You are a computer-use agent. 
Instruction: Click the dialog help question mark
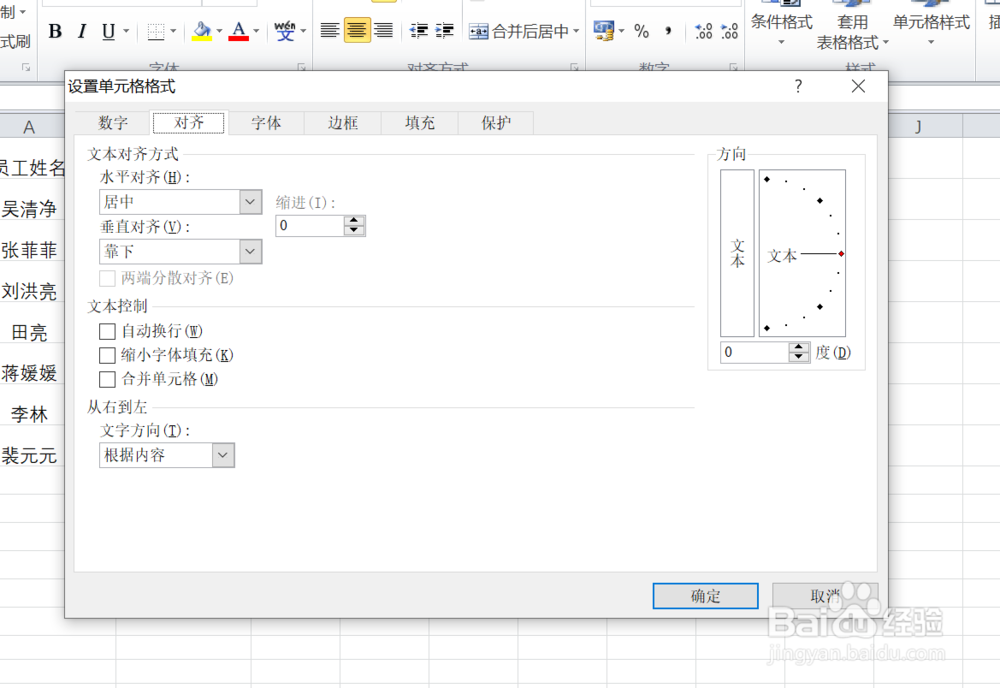pos(798,86)
